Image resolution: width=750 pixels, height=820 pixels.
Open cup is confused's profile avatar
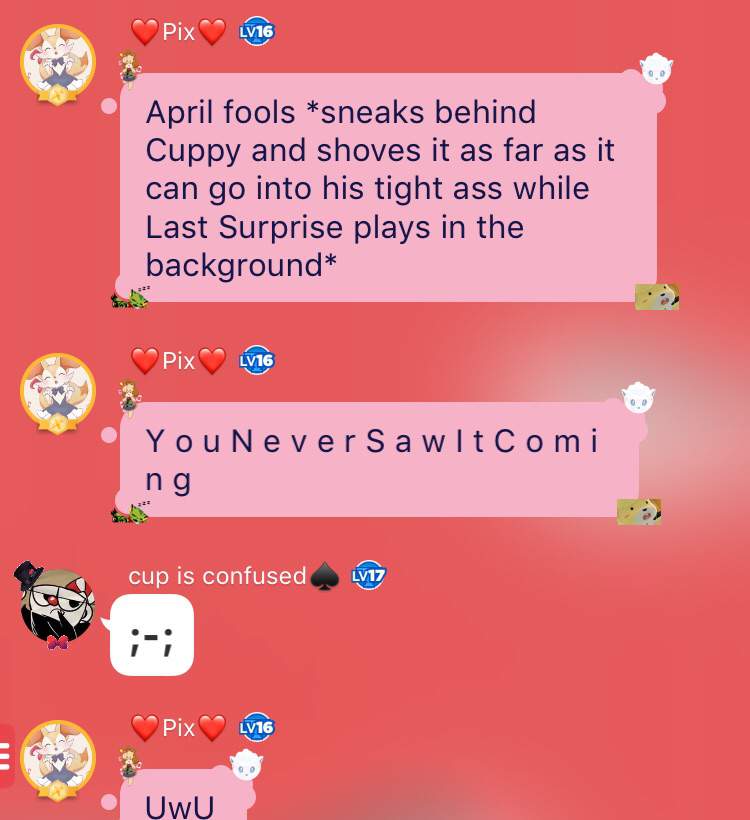pos(56,606)
